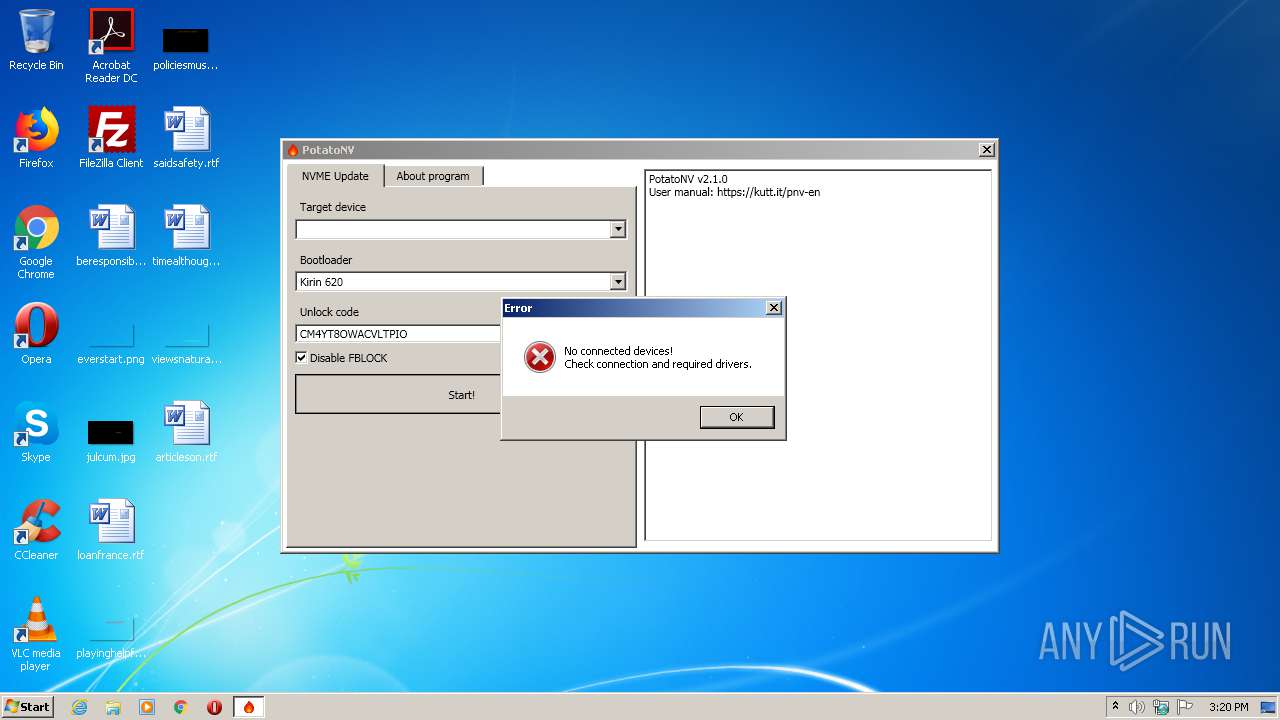This screenshot has height=720, width=1280.
Task: Open the CCleaner desktop icon
Action: (36, 530)
